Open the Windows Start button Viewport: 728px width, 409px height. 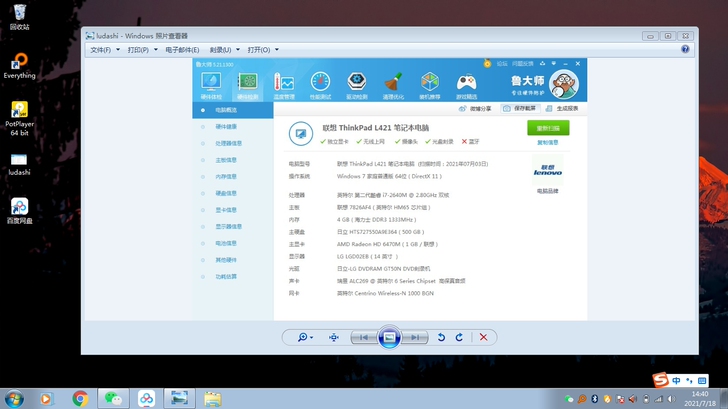[14, 399]
